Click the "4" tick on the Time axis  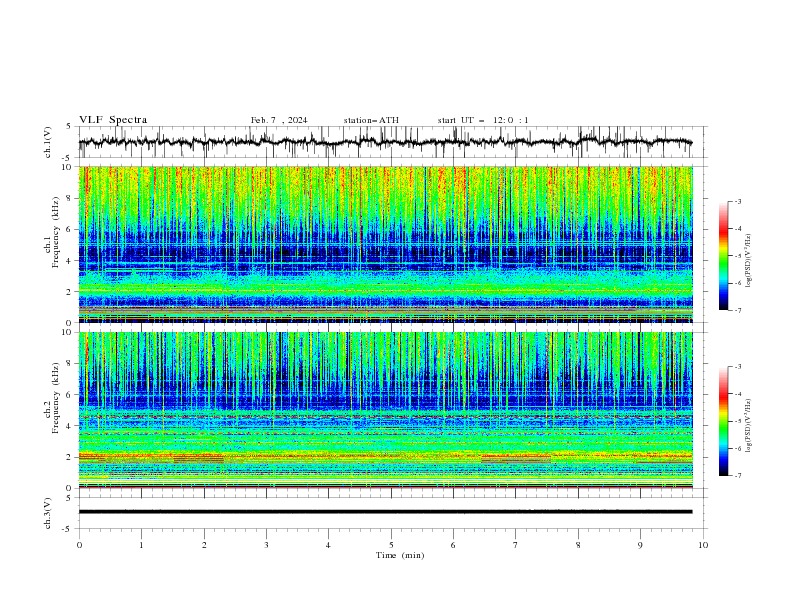(328, 545)
